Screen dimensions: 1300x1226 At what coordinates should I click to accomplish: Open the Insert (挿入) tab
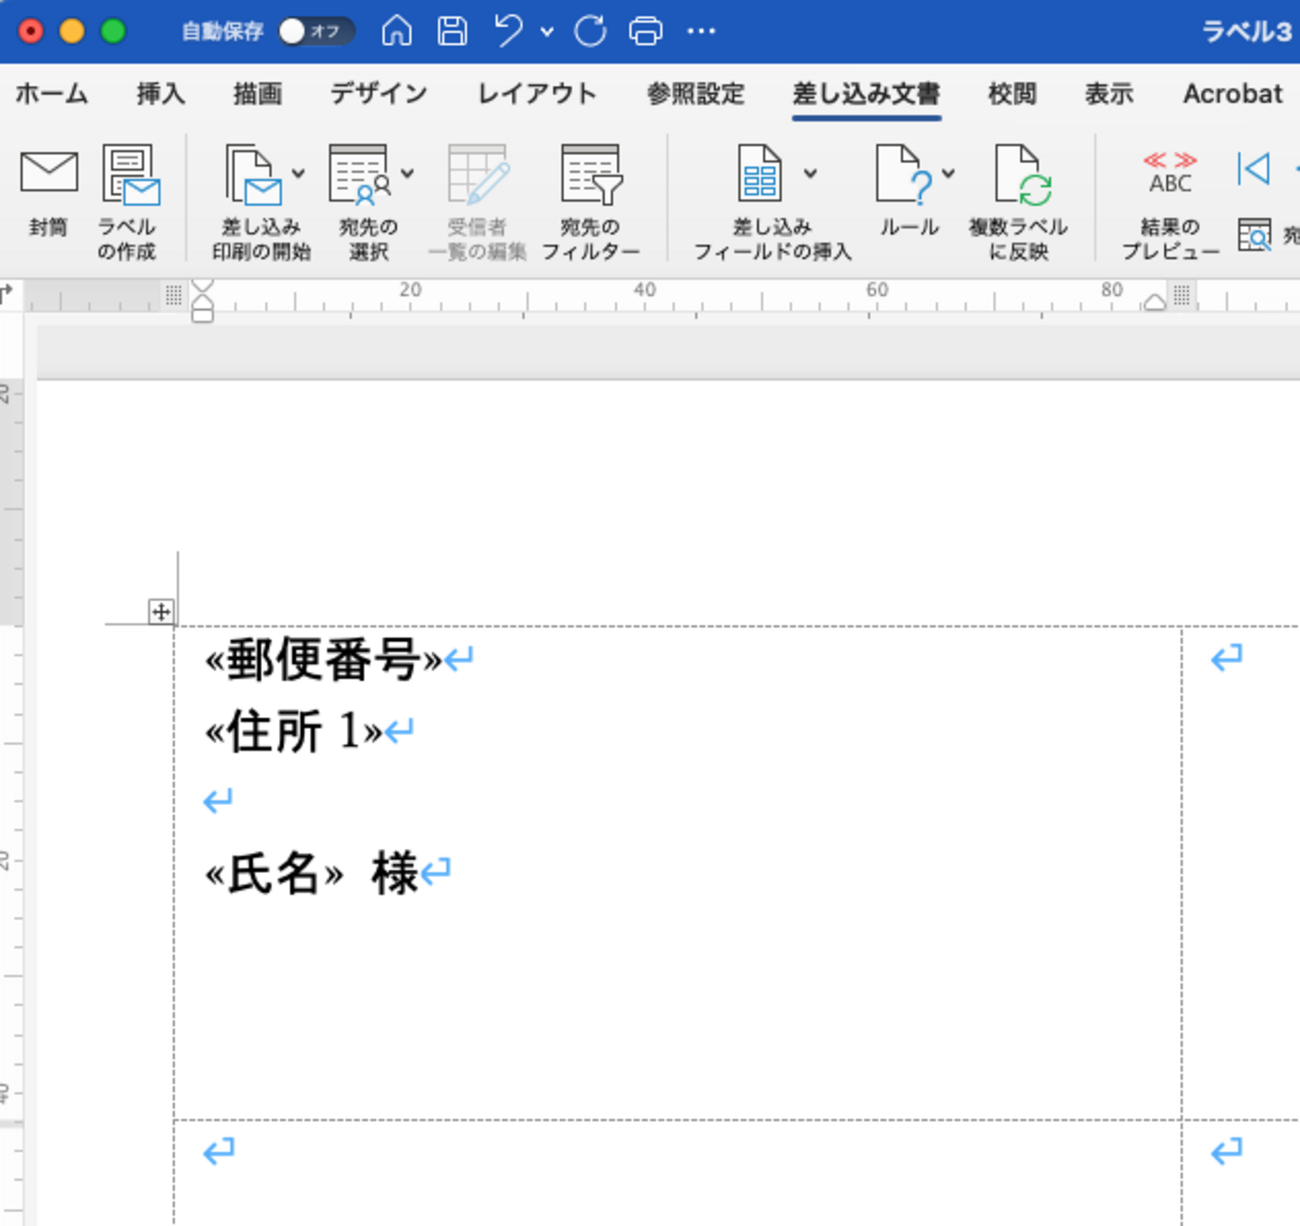coord(160,94)
